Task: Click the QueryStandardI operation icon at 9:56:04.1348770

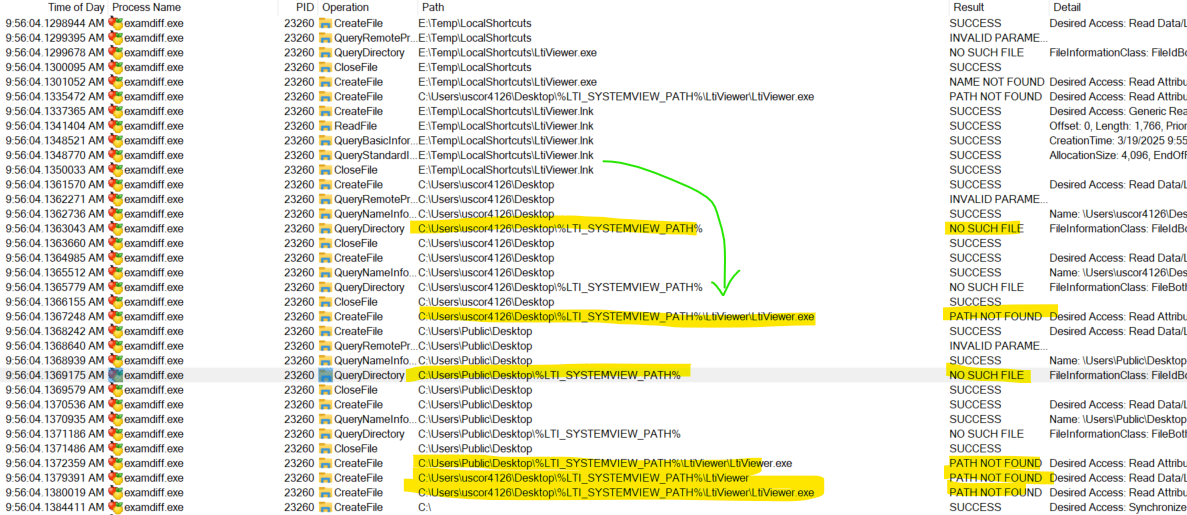Action: 325,155
